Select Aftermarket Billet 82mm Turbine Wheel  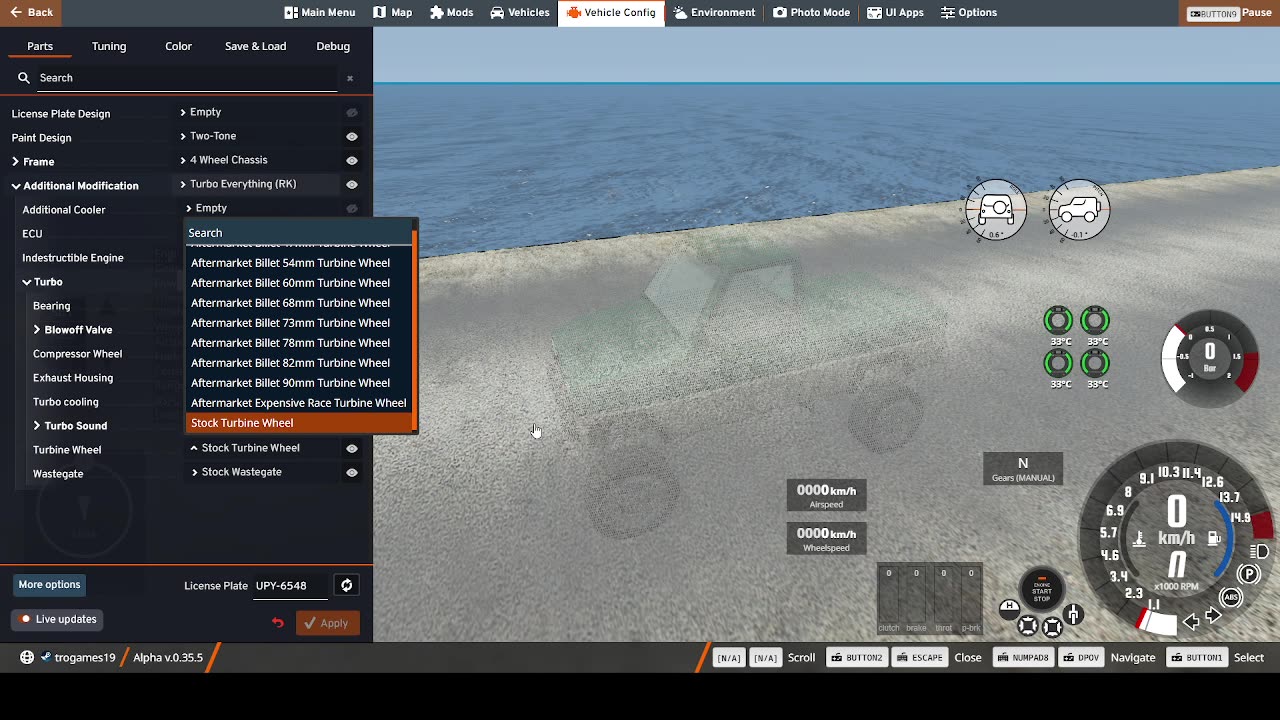(298, 363)
